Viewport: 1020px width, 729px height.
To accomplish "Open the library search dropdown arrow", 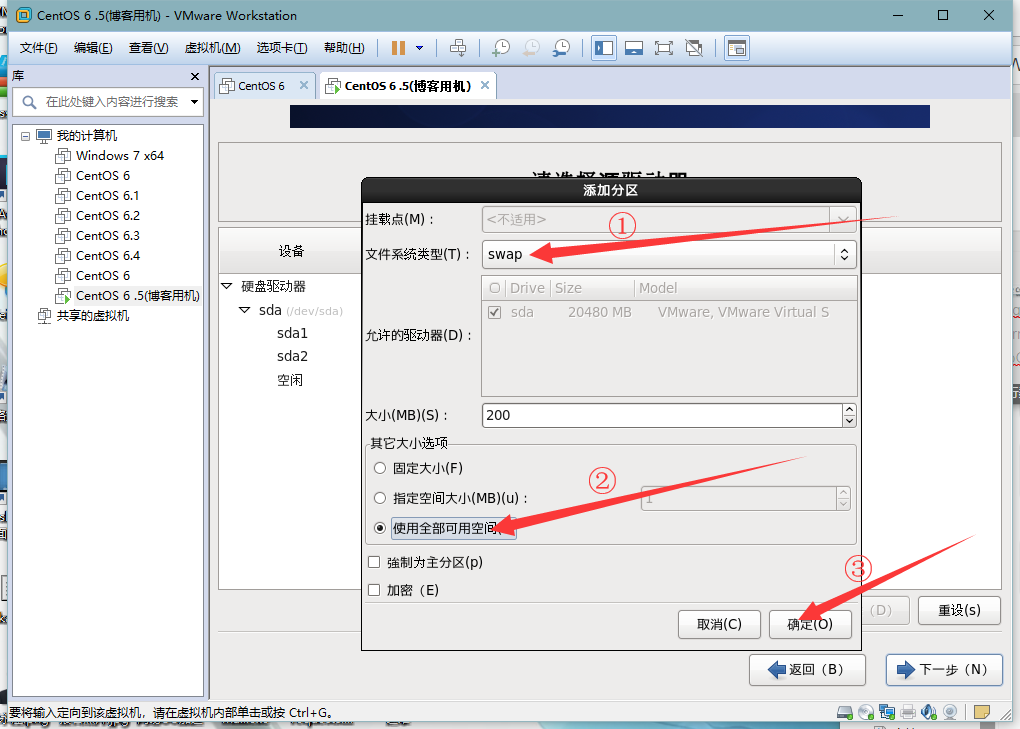I will (194, 102).
